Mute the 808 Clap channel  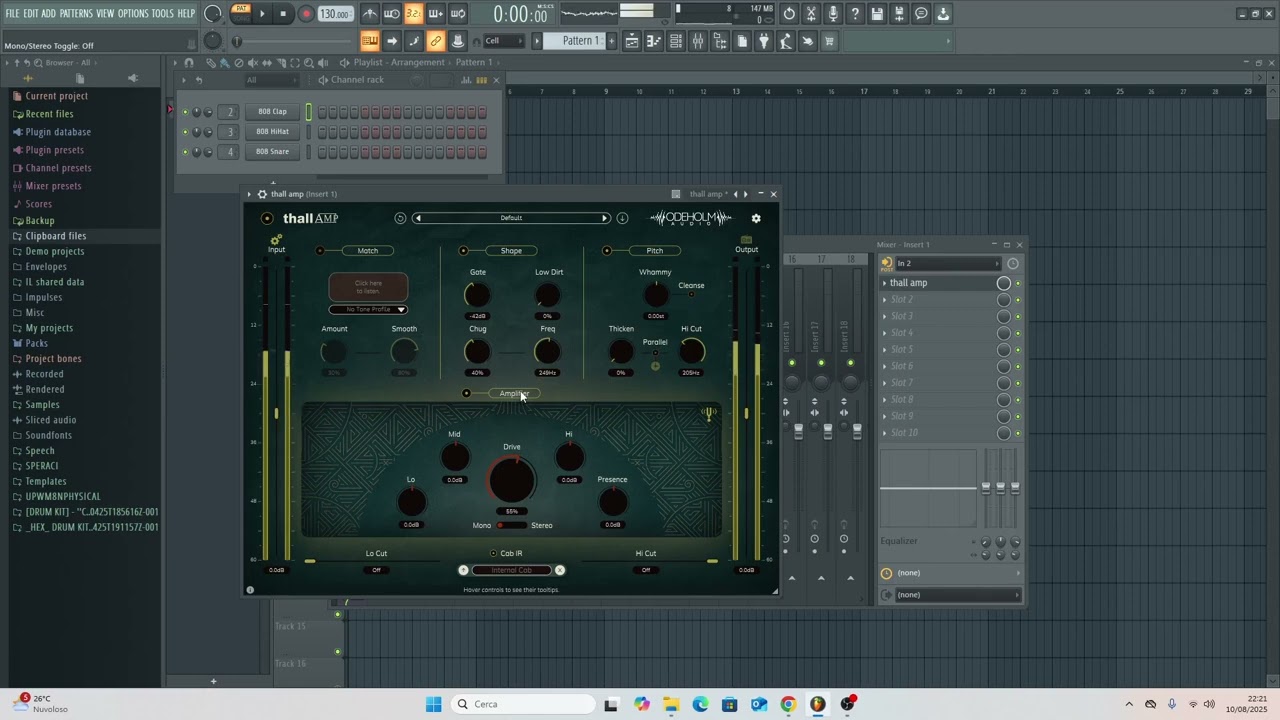185,112
